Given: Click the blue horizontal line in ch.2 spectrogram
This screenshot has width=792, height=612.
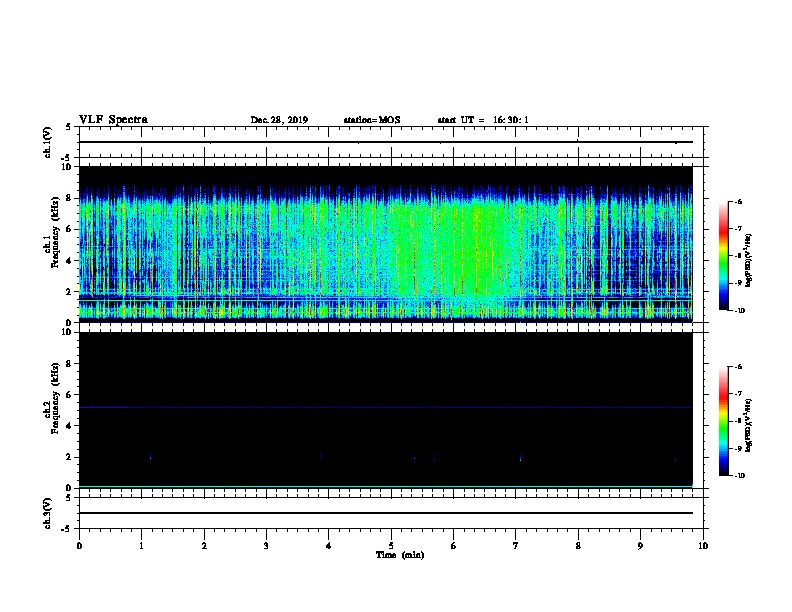Looking at the screenshot, I should [x=385, y=407].
